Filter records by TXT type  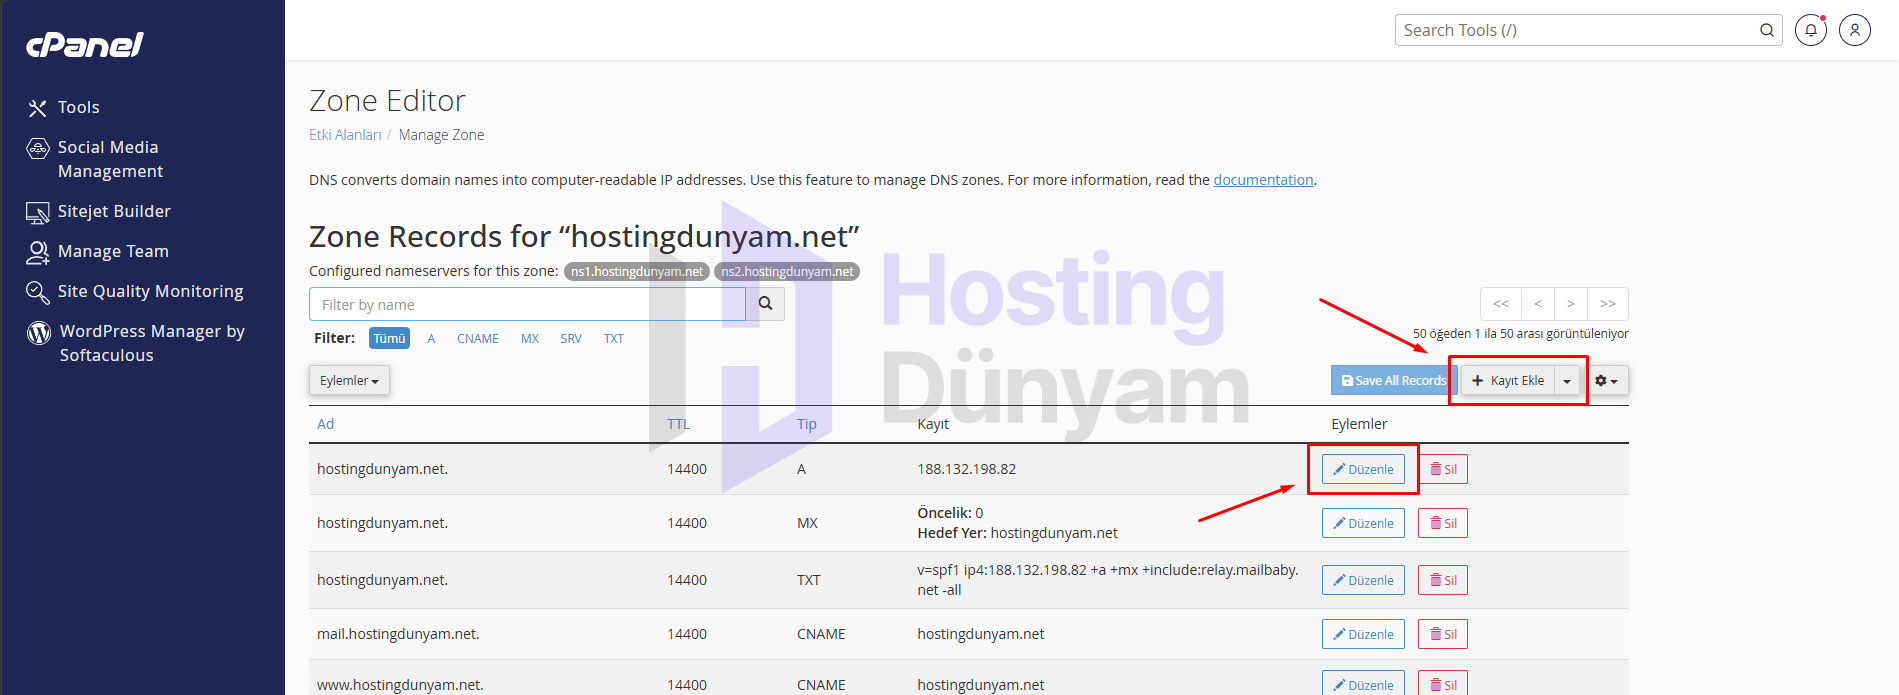pos(614,339)
